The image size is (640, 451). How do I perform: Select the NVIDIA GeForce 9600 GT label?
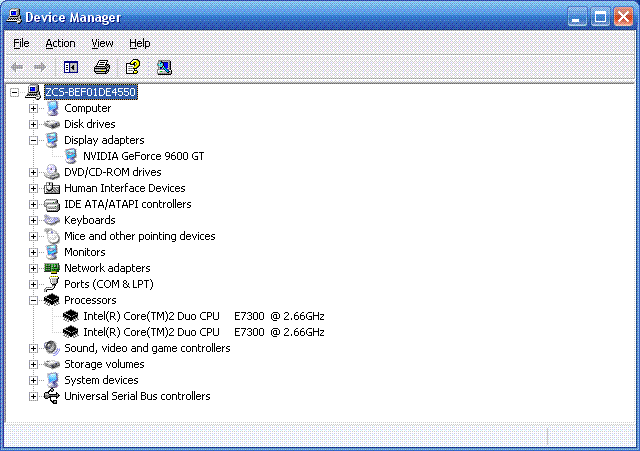pos(144,156)
